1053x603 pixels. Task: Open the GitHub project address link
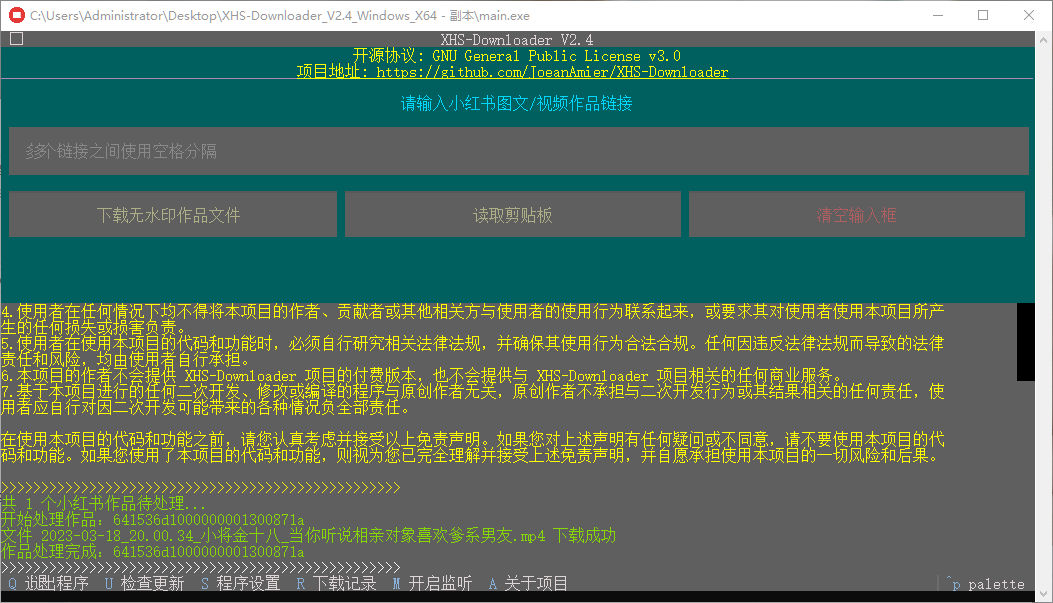click(512, 72)
